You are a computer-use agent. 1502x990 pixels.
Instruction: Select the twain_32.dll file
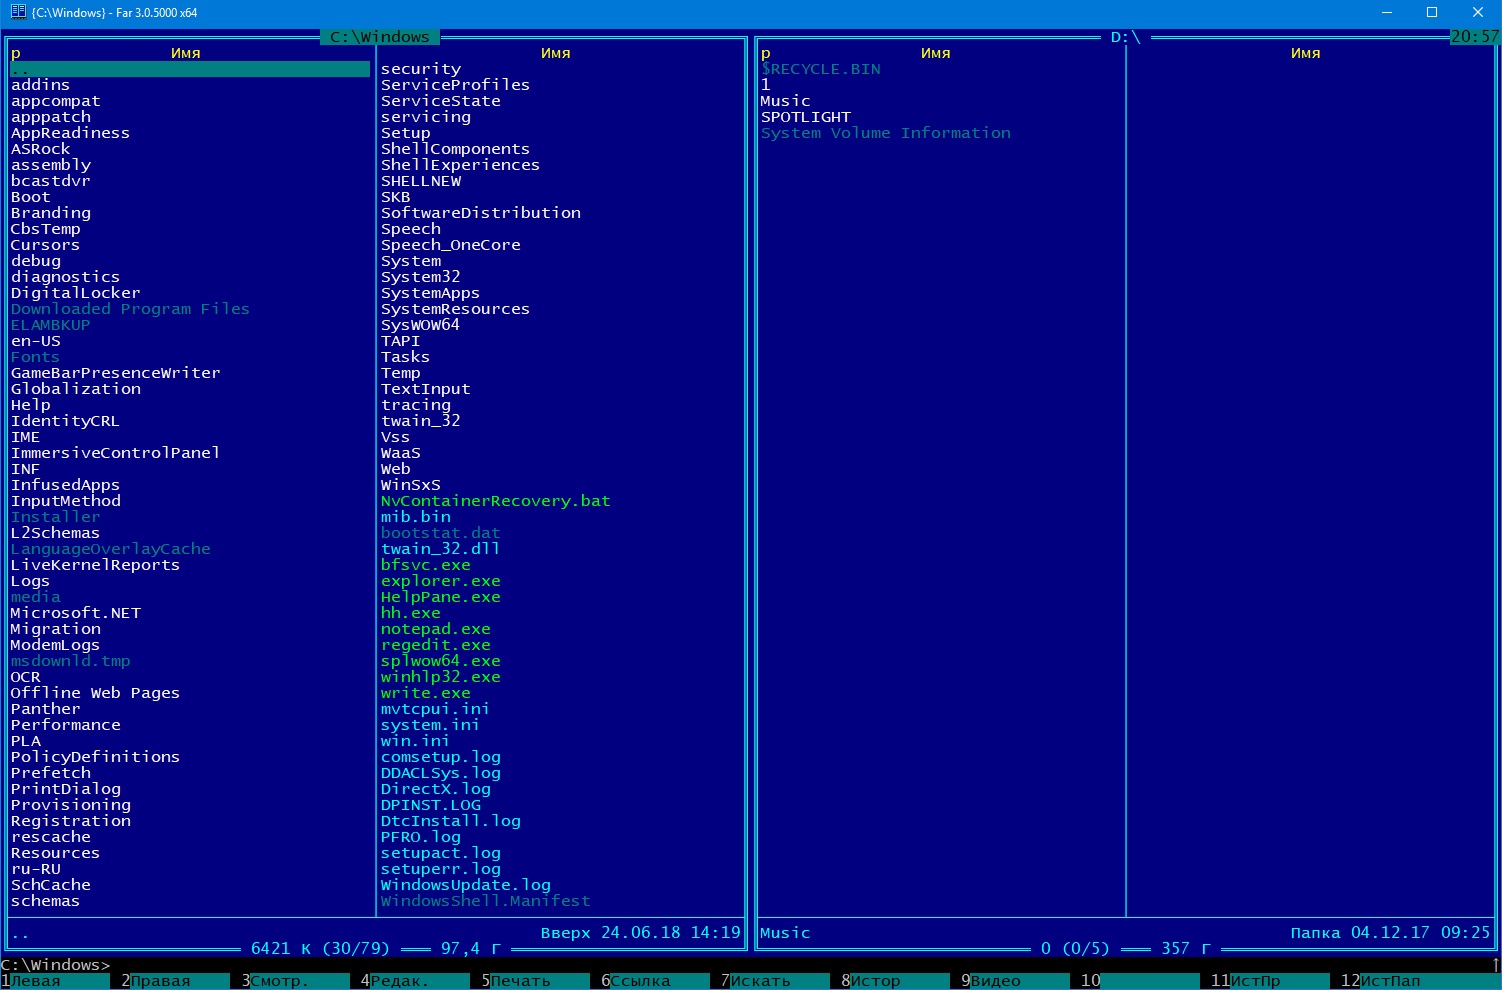[441, 549]
